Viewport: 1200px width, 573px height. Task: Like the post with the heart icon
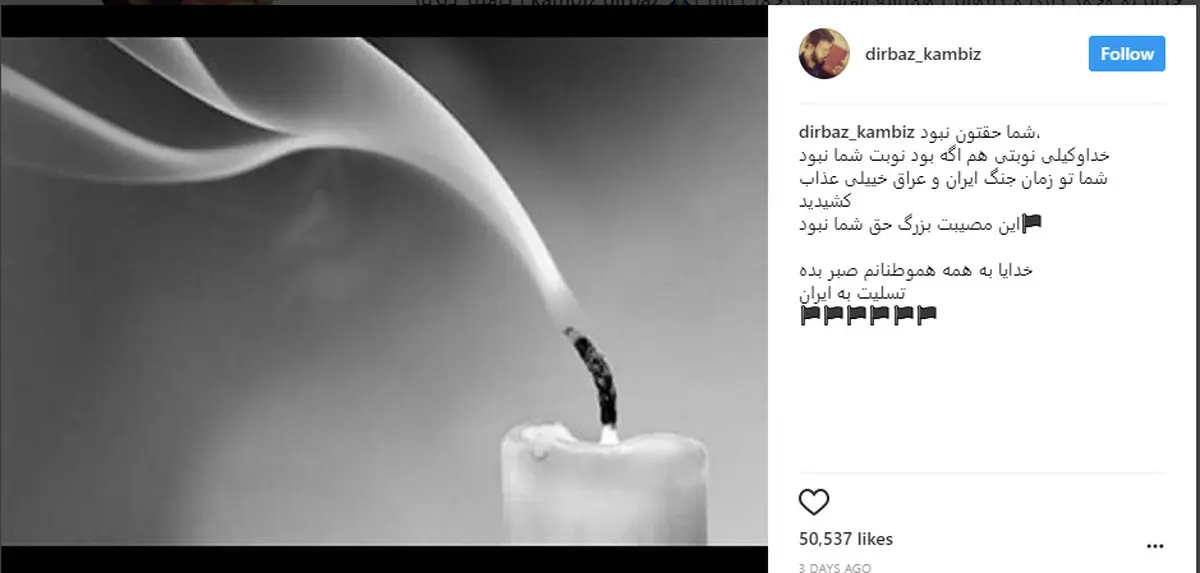click(814, 501)
